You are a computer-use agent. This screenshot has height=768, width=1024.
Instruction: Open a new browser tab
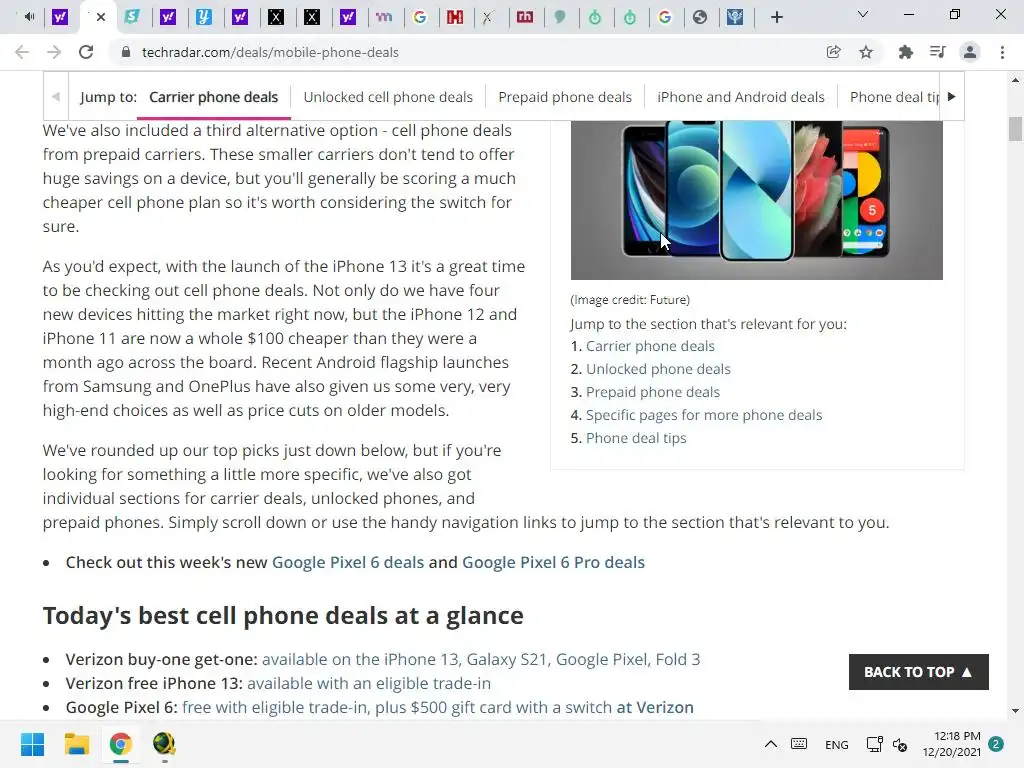pos(776,17)
